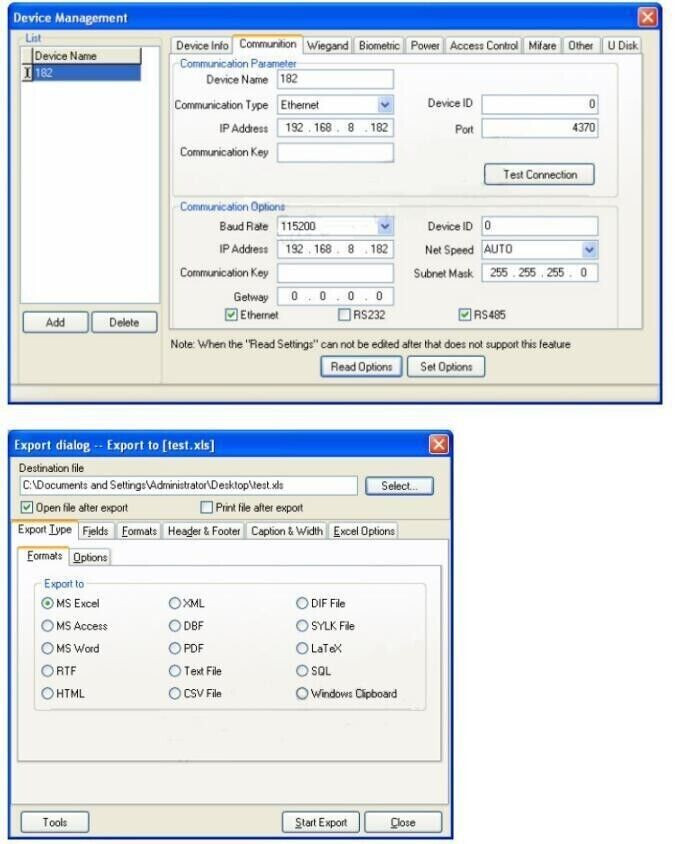Viewport: 675px width, 844px height.
Task: Open the Net Speed dropdown
Action: click(589, 249)
